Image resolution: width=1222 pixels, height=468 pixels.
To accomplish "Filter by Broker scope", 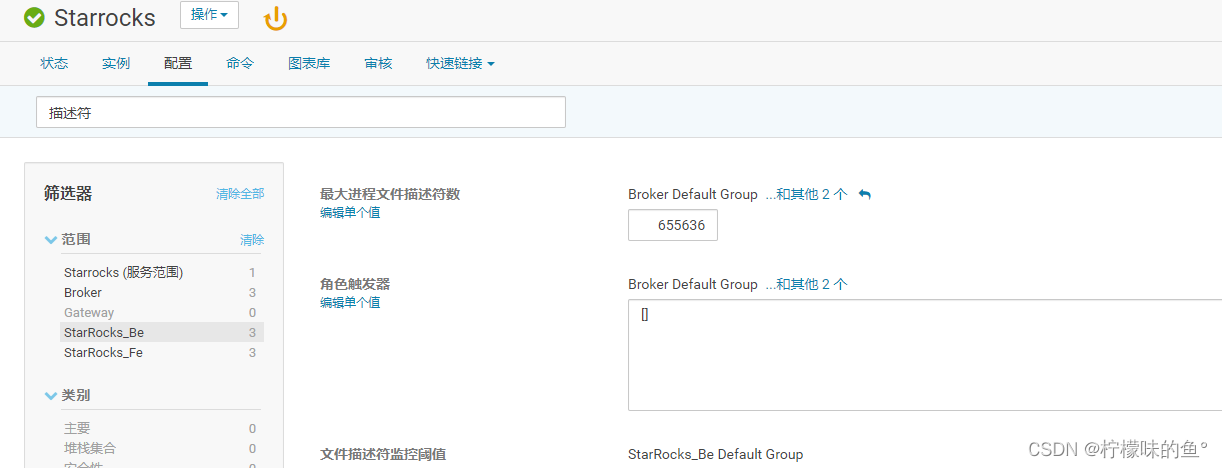I will pos(160,292).
